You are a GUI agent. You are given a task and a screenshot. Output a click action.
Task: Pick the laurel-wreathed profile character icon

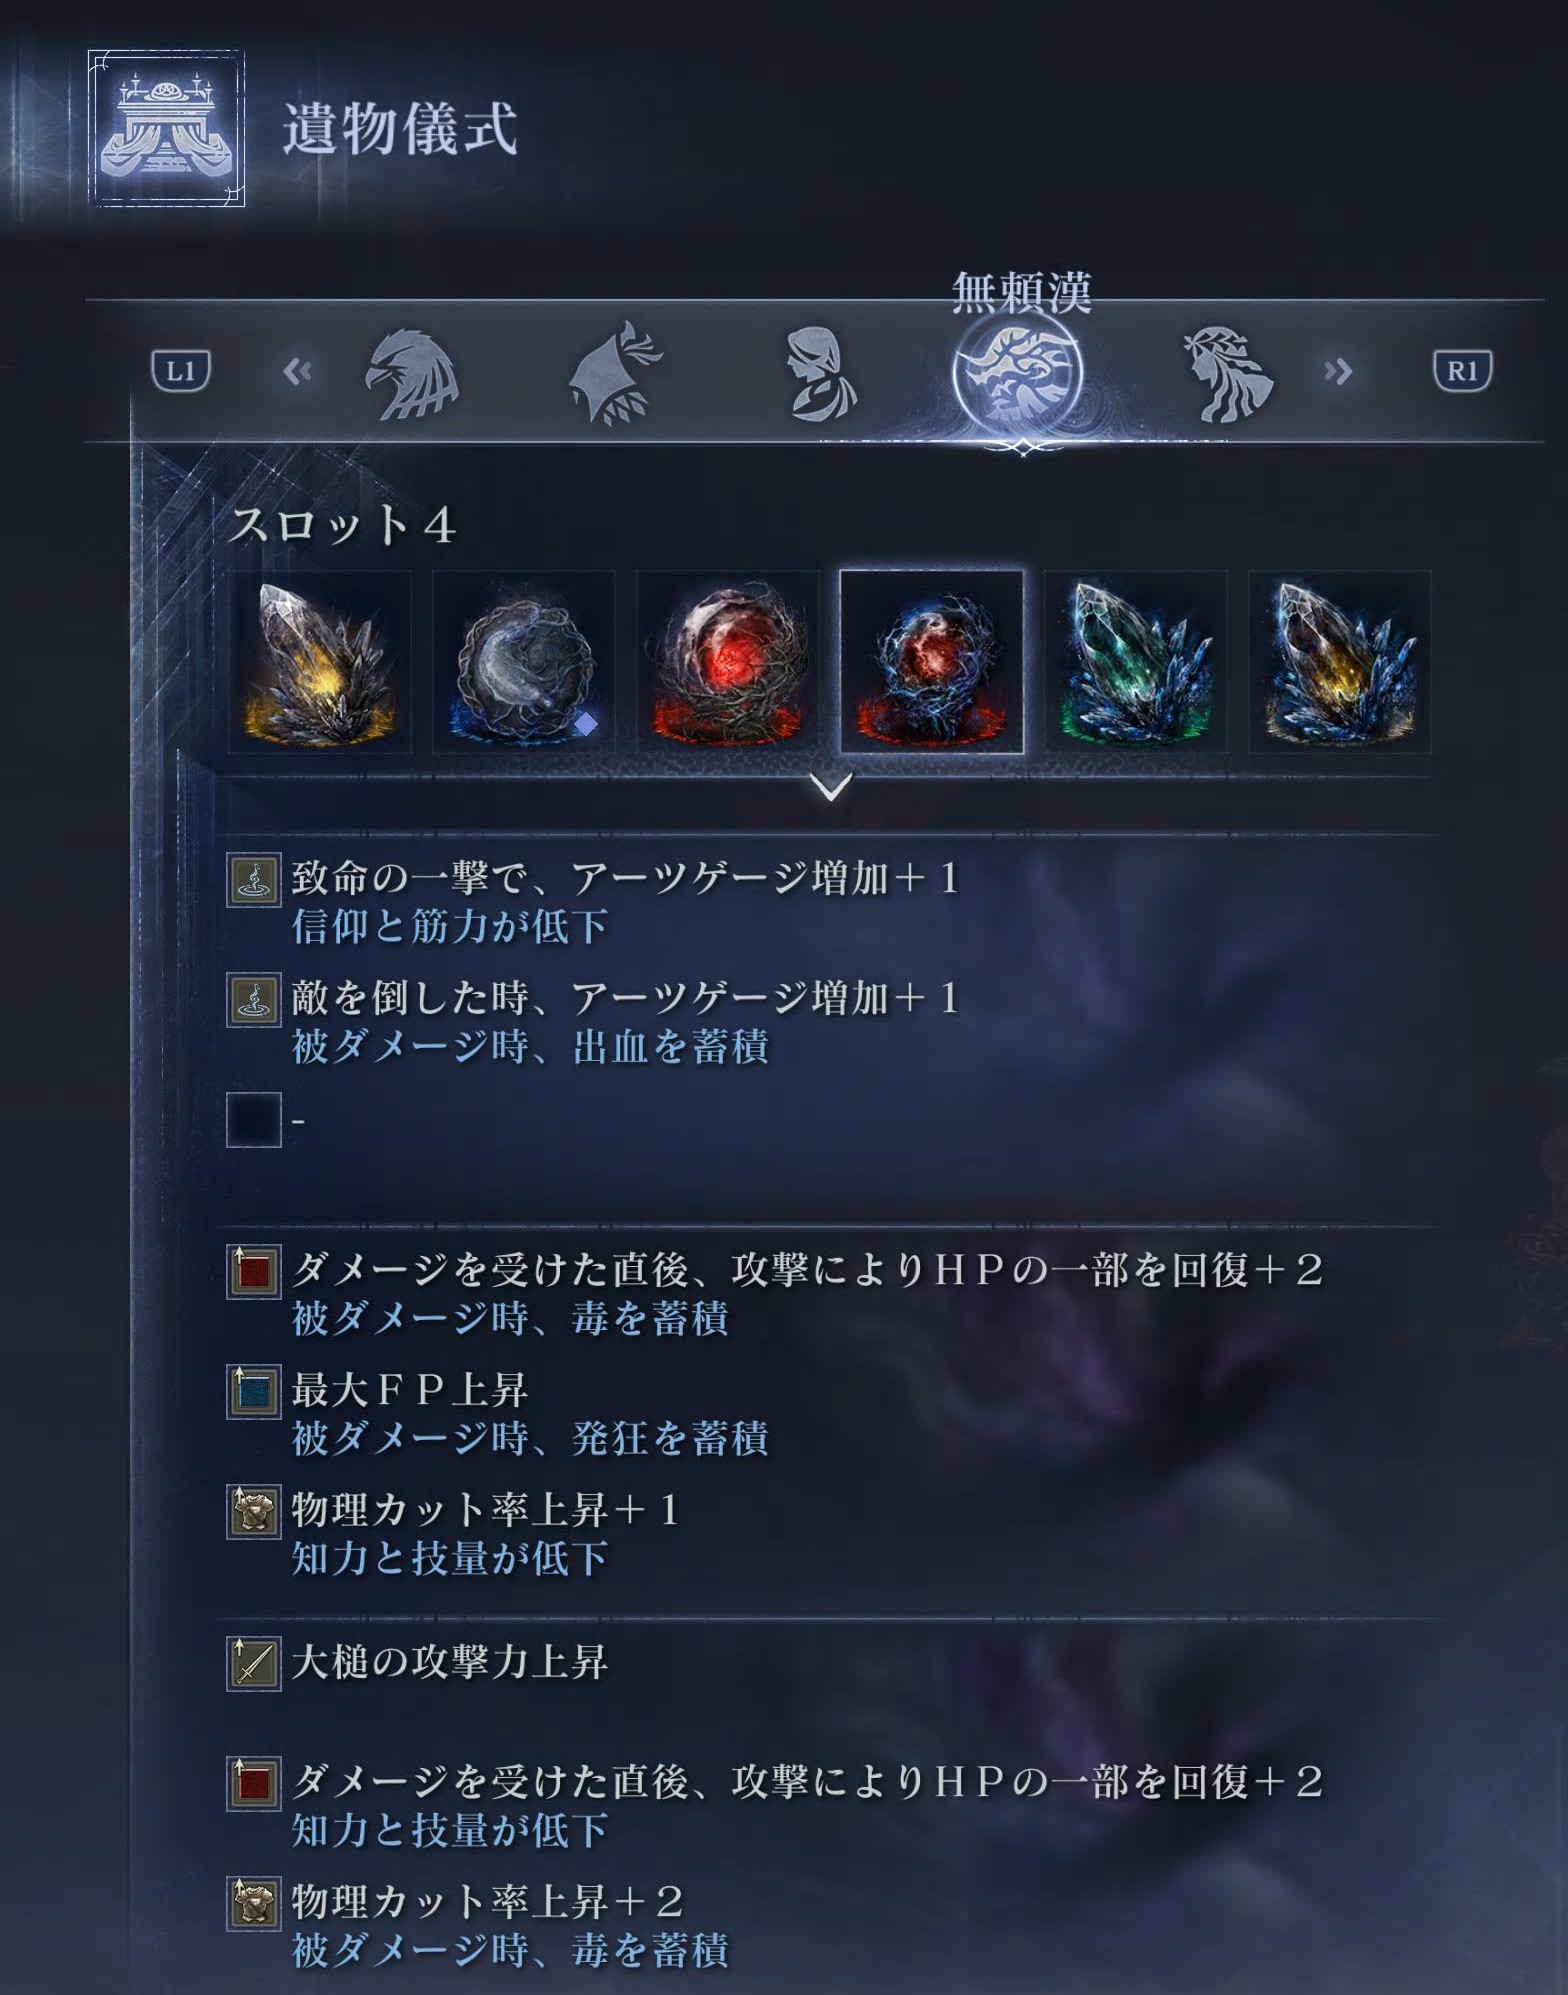[x=1227, y=373]
